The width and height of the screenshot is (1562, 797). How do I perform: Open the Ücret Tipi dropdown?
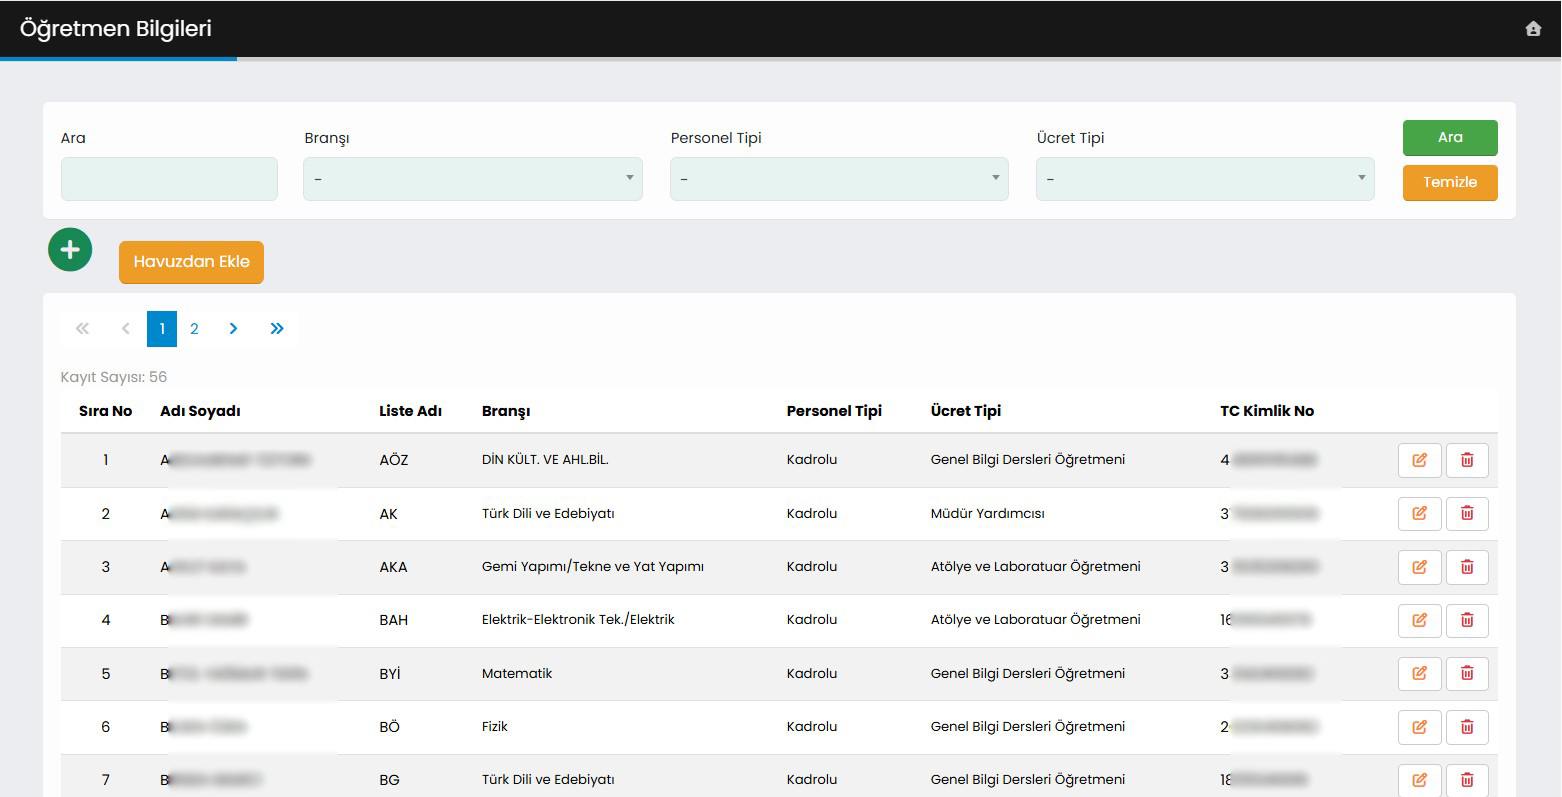tap(1205, 179)
